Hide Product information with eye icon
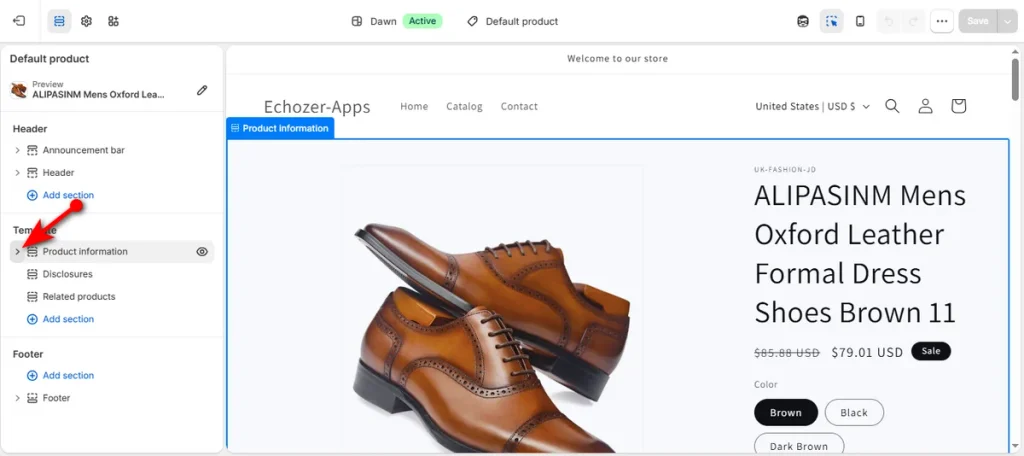 [x=202, y=252]
